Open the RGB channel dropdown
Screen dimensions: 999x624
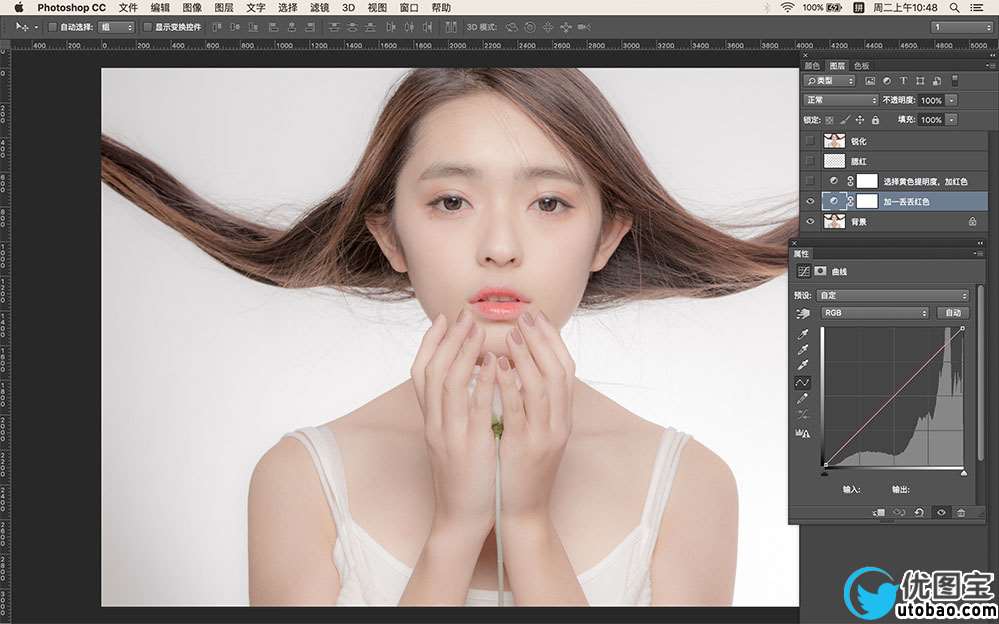(x=875, y=313)
